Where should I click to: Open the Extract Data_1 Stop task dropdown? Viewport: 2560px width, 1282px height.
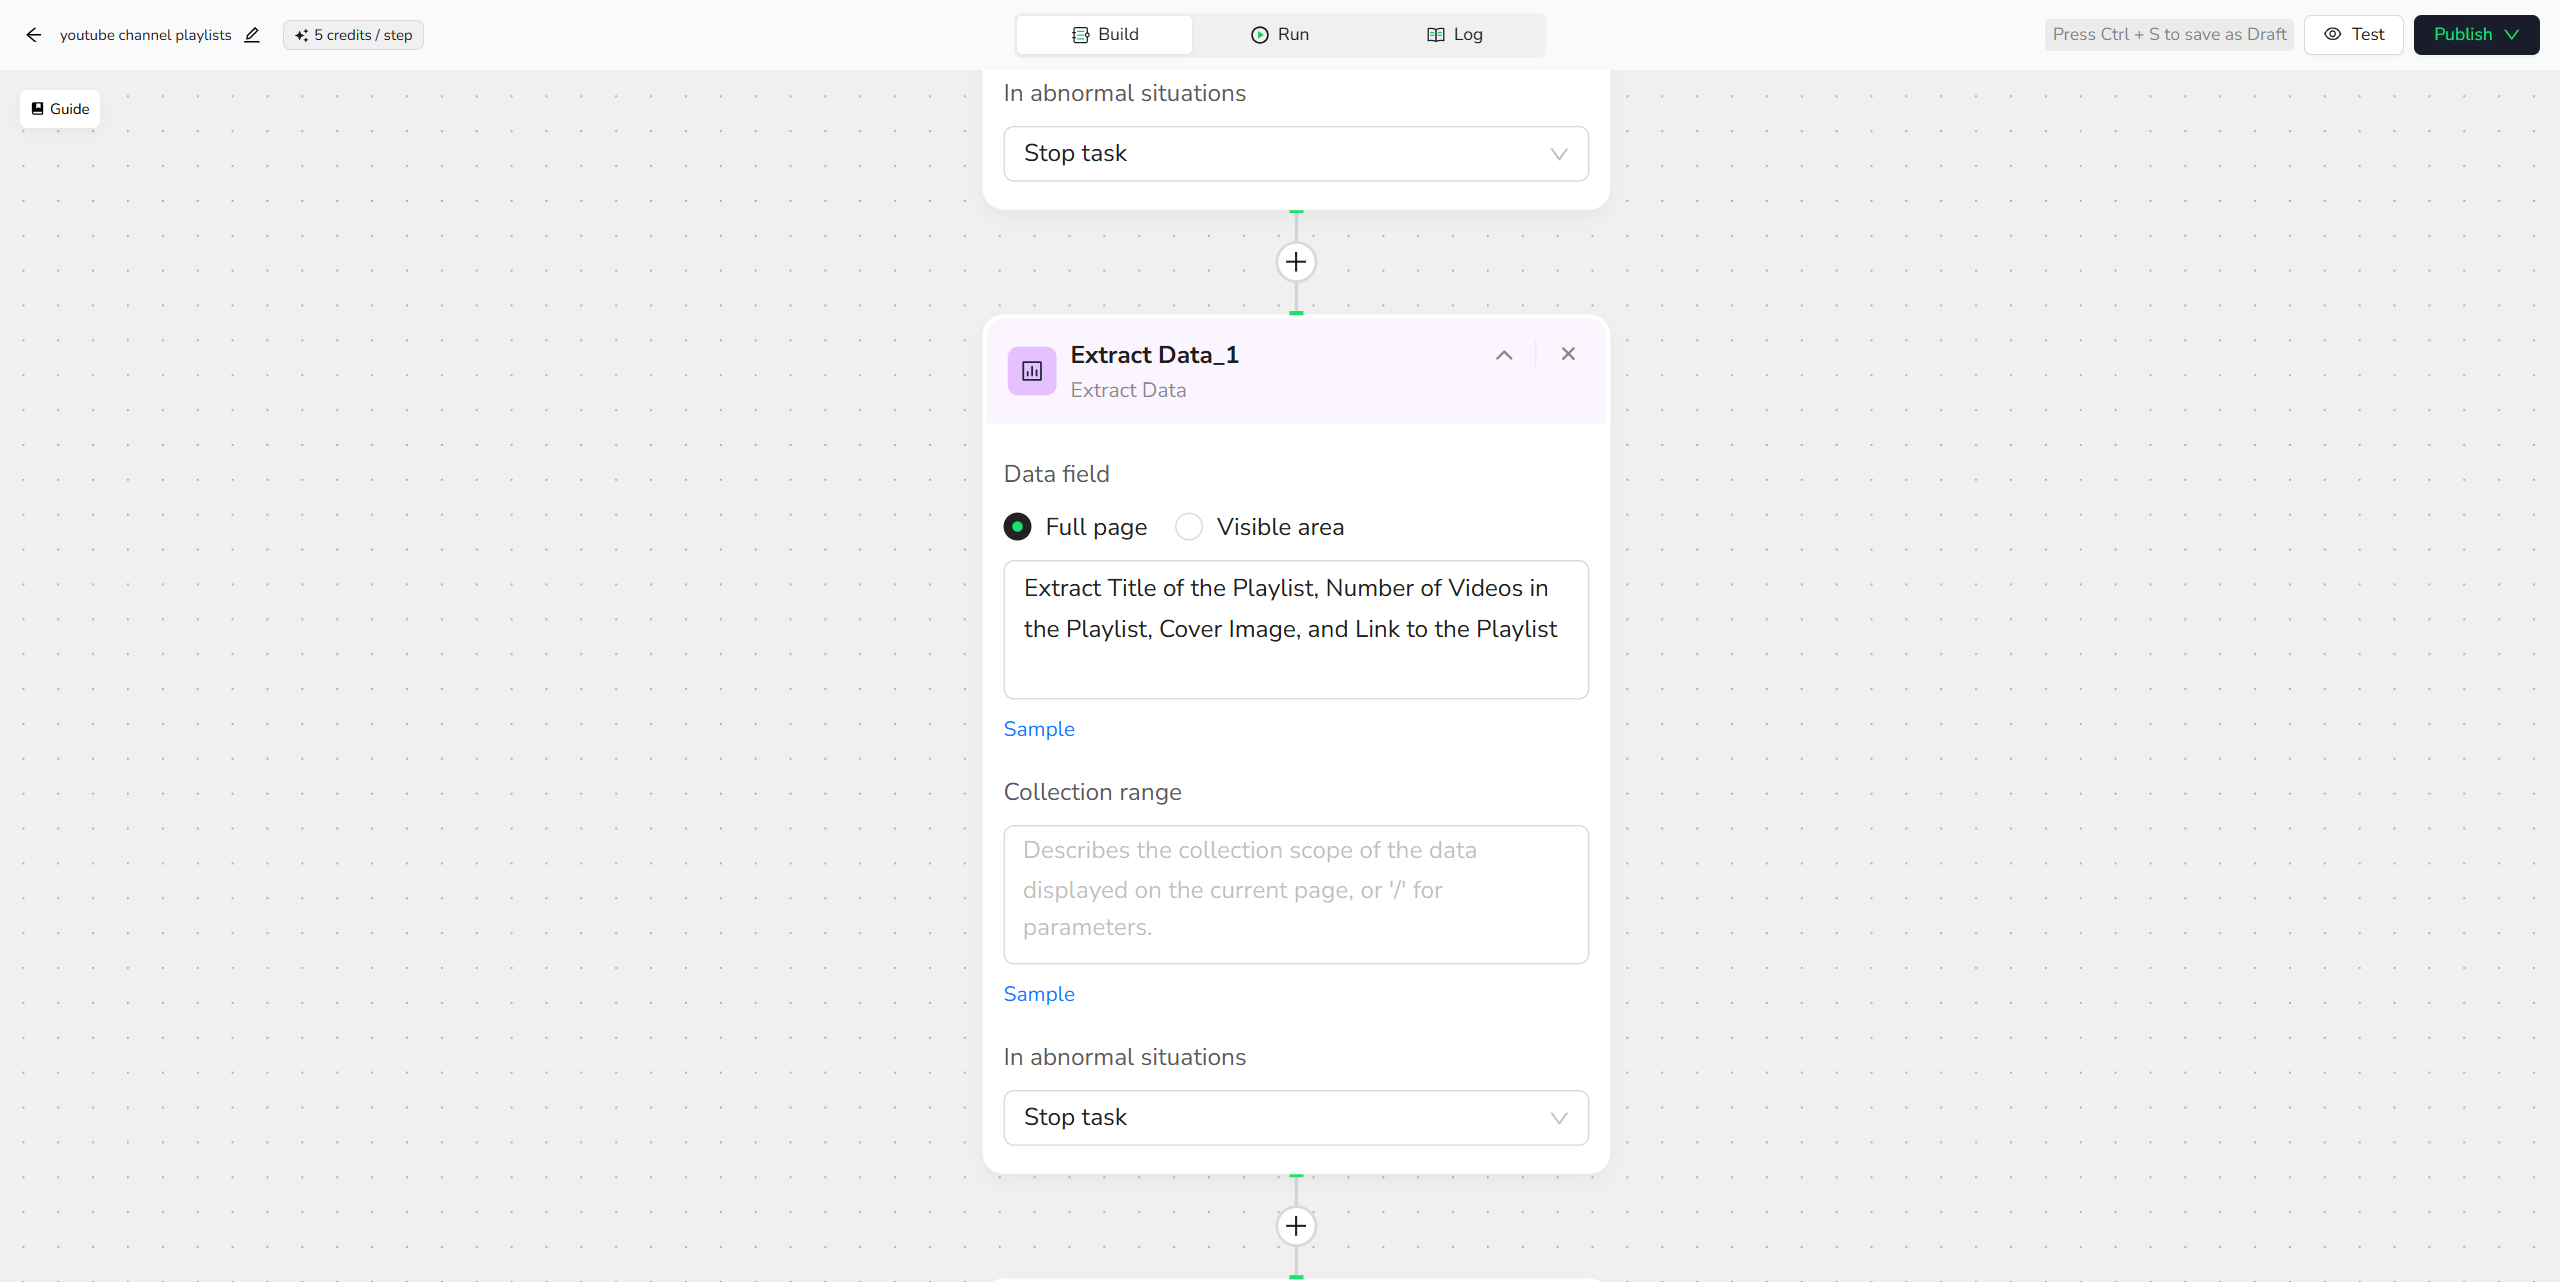click(x=1296, y=1118)
